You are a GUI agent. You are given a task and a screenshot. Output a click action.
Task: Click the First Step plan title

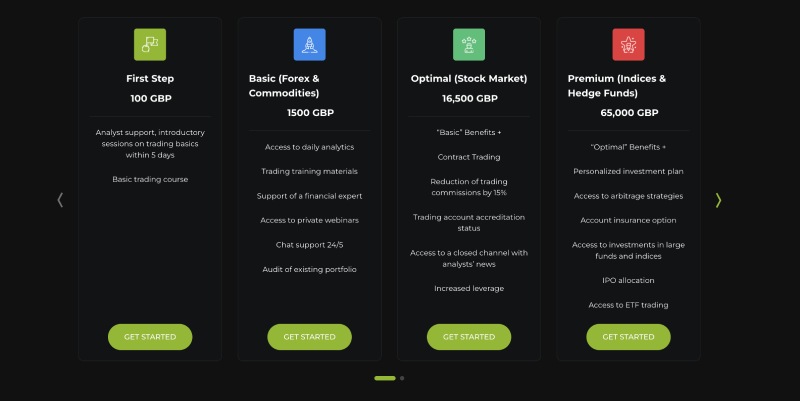coord(150,78)
